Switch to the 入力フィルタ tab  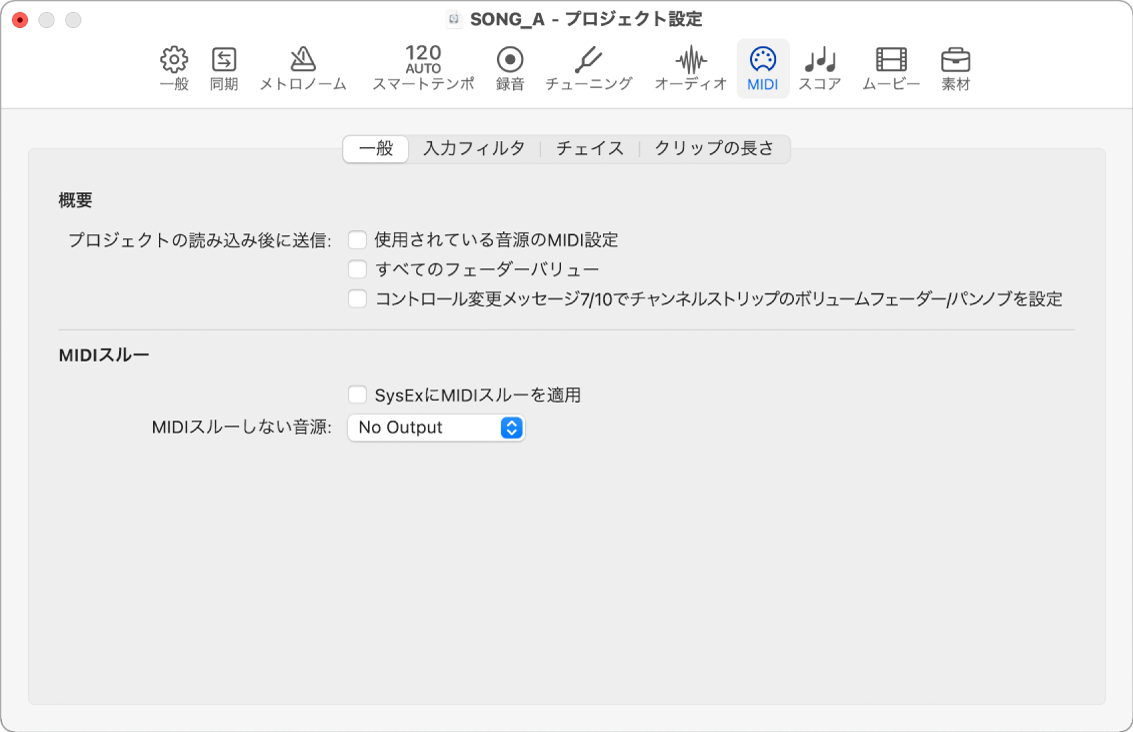[x=474, y=146]
